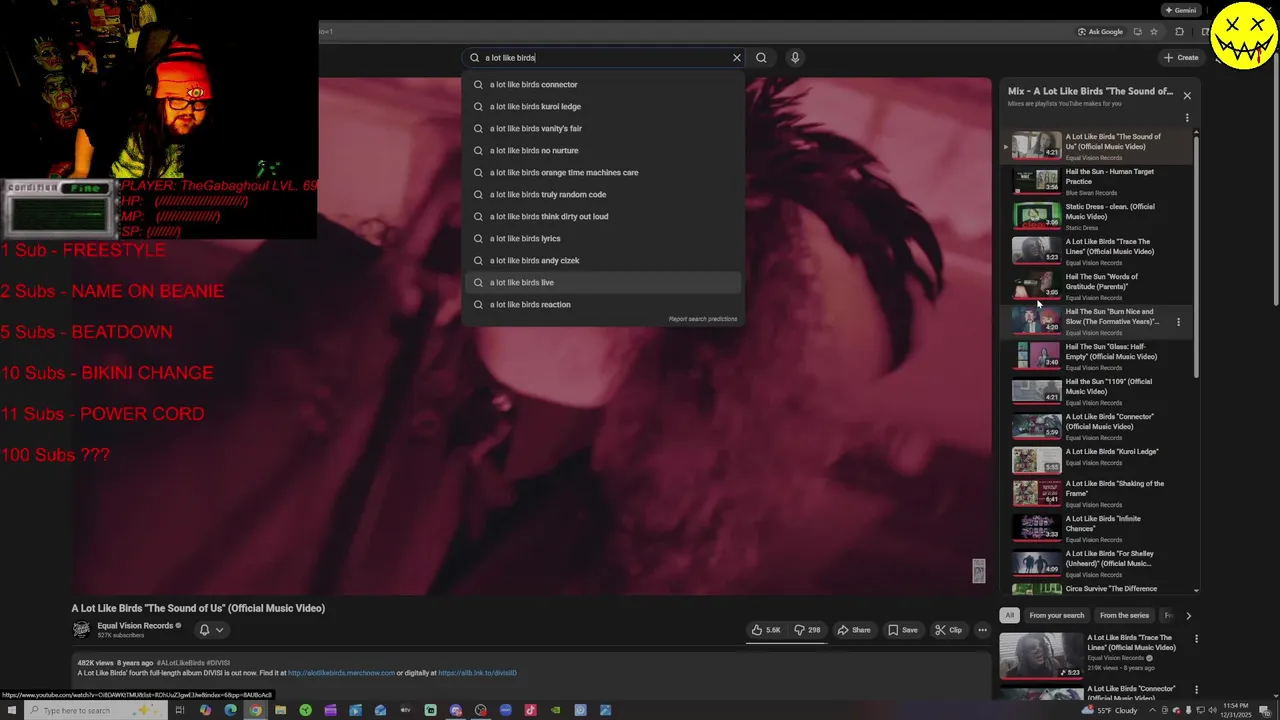Image resolution: width=1280 pixels, height=720 pixels.
Task: Dislike the video with the thumbs-down button
Action: (807, 630)
